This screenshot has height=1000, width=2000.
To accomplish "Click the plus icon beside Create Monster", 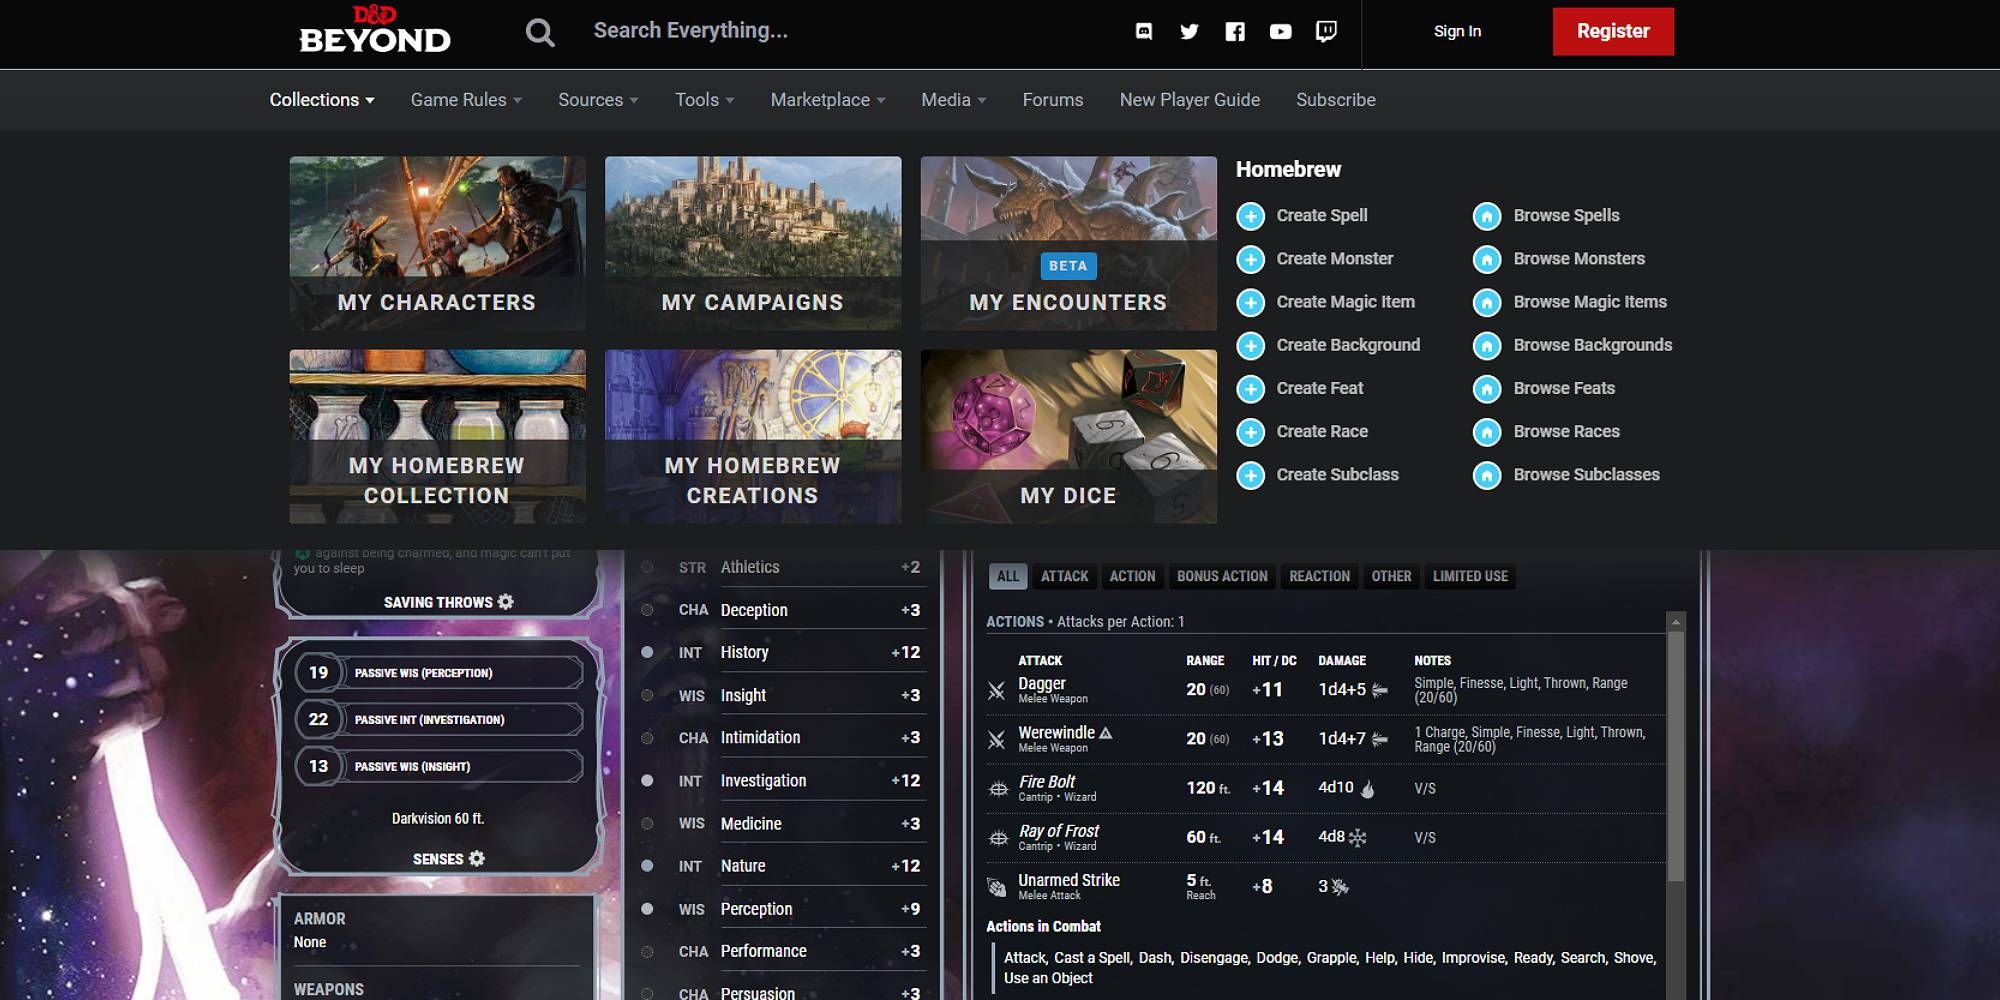I will point(1250,259).
